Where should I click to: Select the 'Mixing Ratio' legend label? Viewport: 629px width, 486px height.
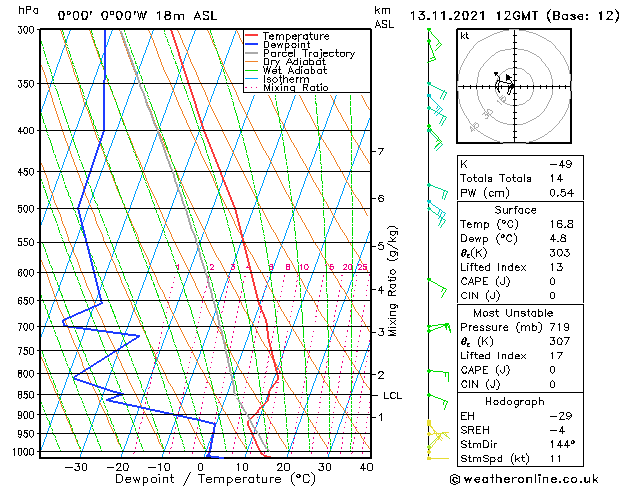pyautogui.click(x=296, y=87)
